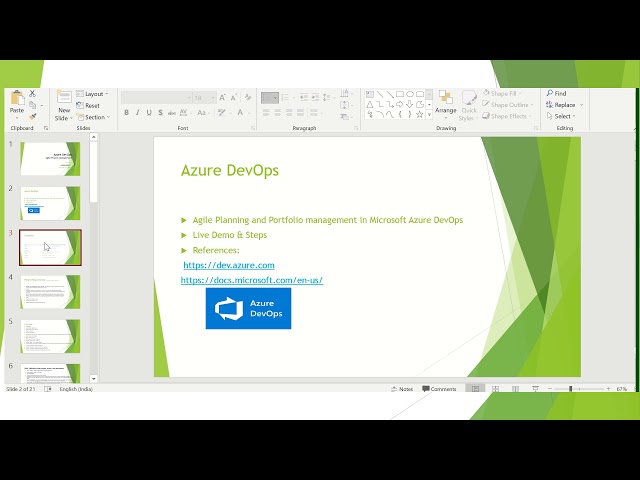640x480 pixels.
Task: Click the slide panel scroll down arrow
Action: (94, 379)
